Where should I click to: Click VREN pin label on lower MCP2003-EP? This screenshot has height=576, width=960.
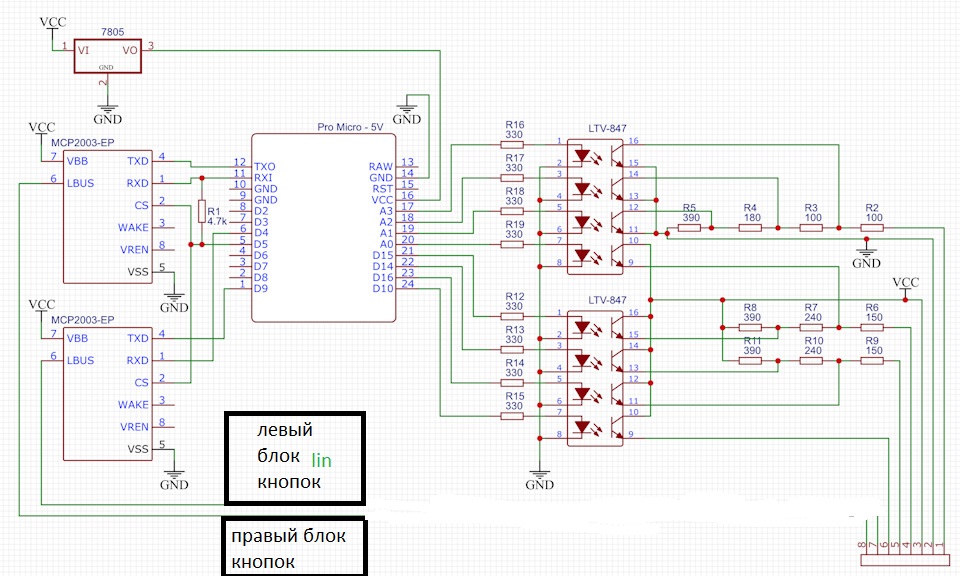click(x=134, y=427)
